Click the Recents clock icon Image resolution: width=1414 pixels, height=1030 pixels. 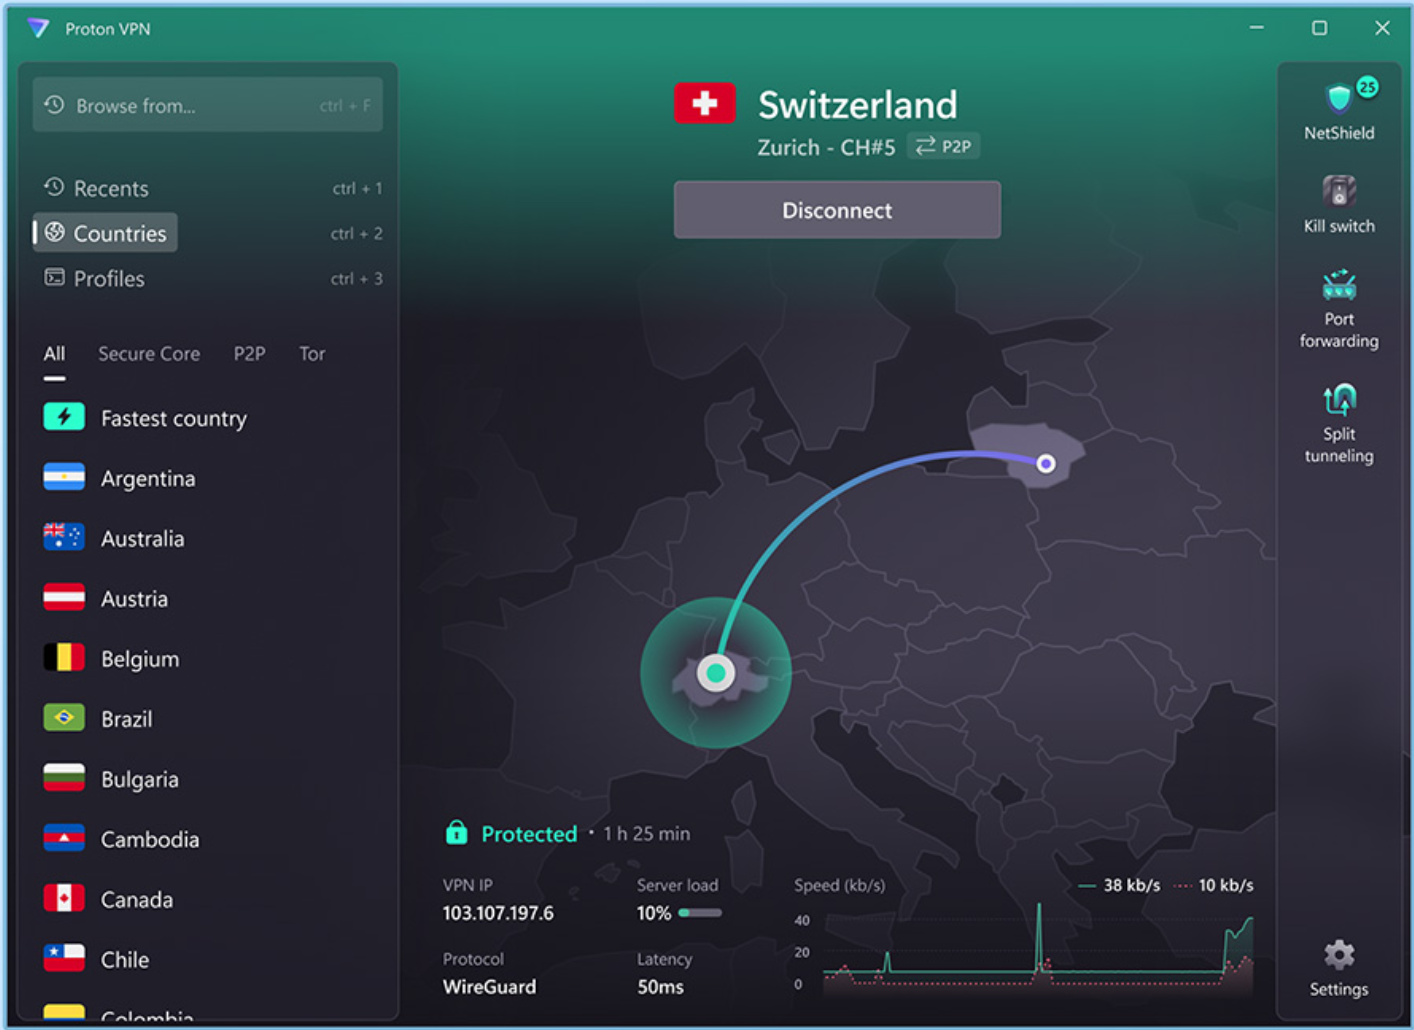(x=54, y=187)
